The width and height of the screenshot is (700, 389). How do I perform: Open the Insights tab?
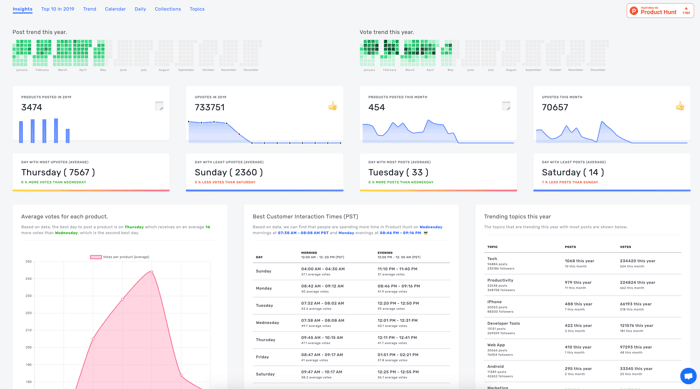[22, 9]
